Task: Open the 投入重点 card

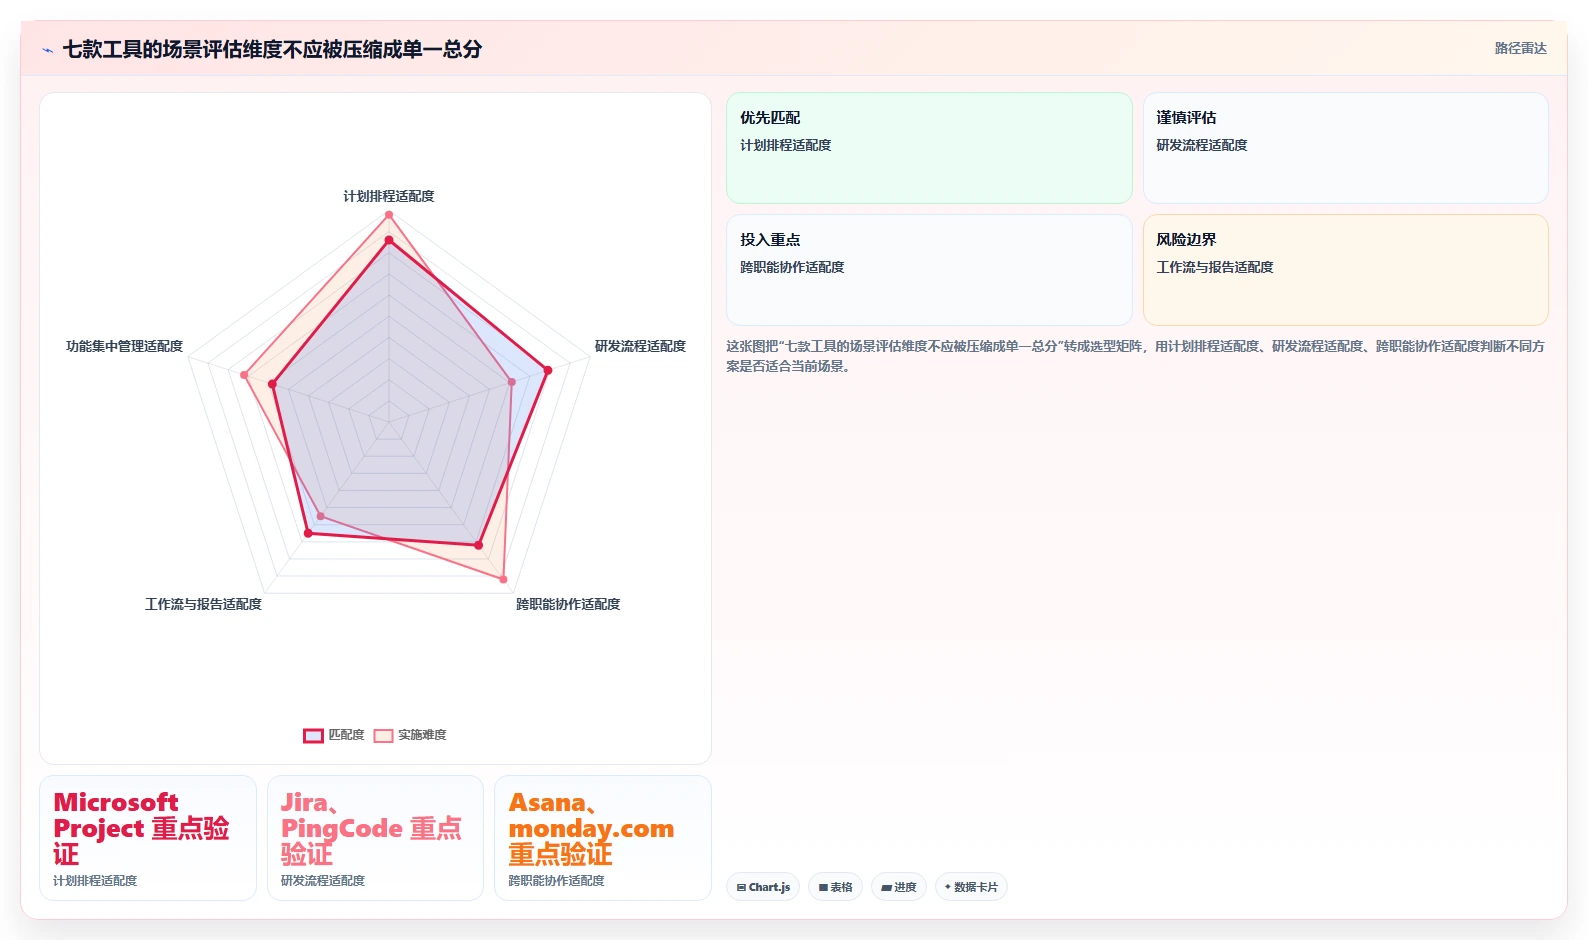Action: click(x=929, y=270)
